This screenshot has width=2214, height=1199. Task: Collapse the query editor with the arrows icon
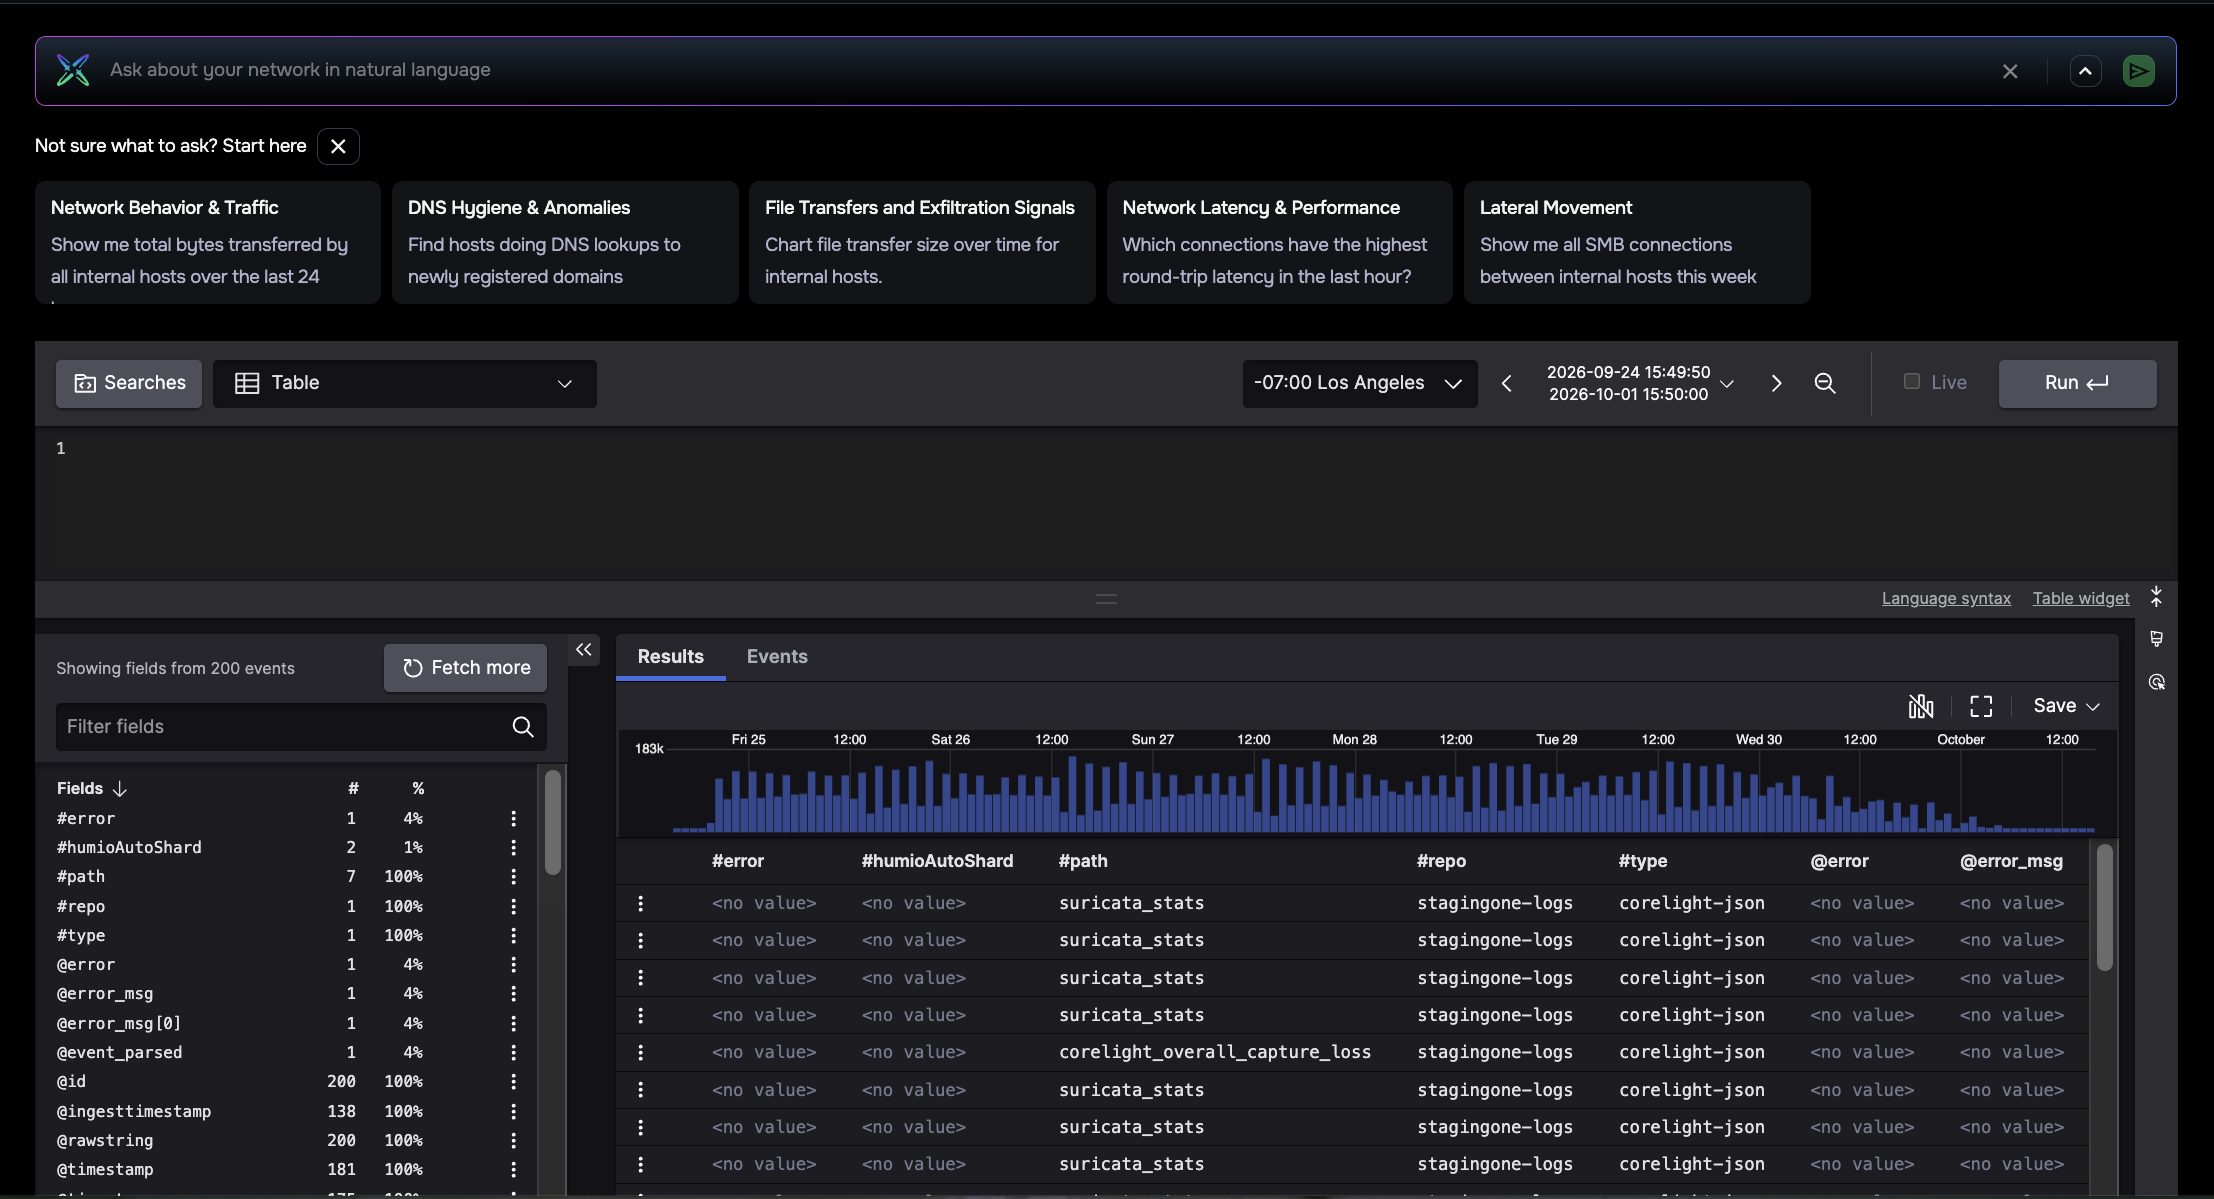[2156, 597]
